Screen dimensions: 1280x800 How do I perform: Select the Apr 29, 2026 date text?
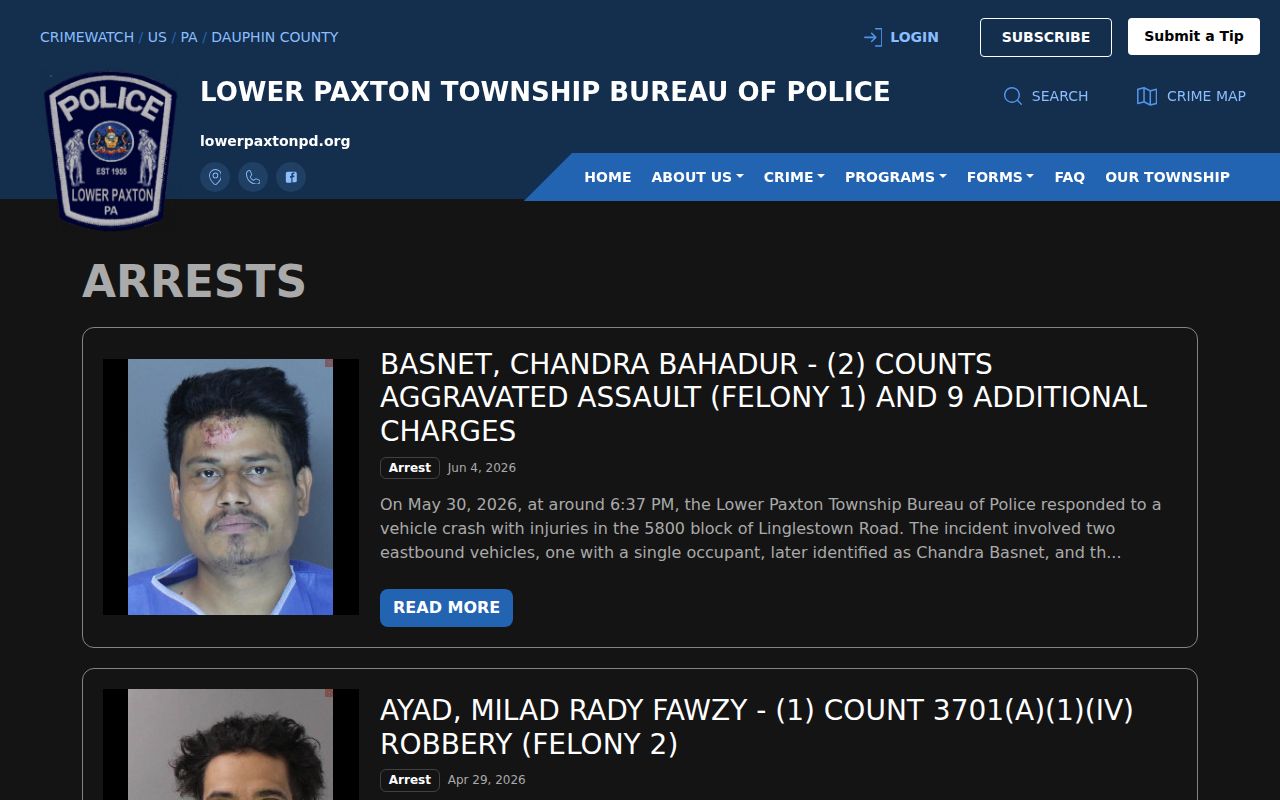click(486, 780)
